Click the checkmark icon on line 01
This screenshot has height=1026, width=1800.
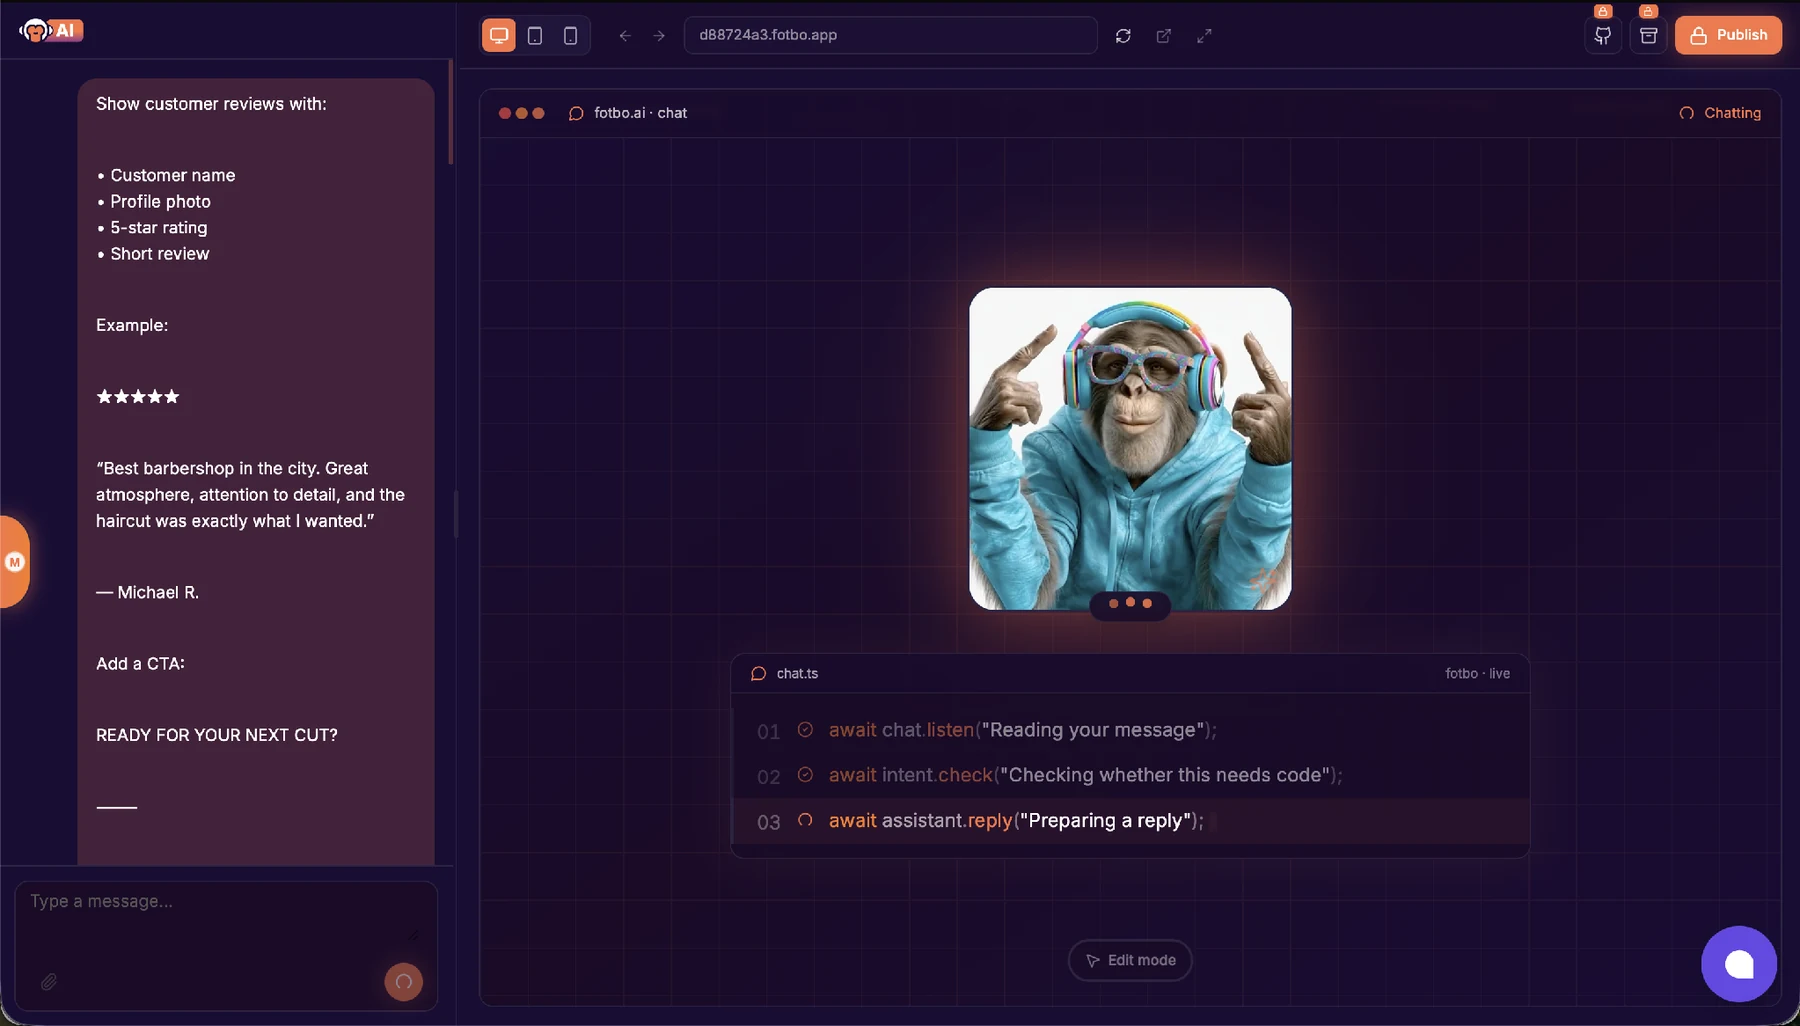(x=805, y=730)
